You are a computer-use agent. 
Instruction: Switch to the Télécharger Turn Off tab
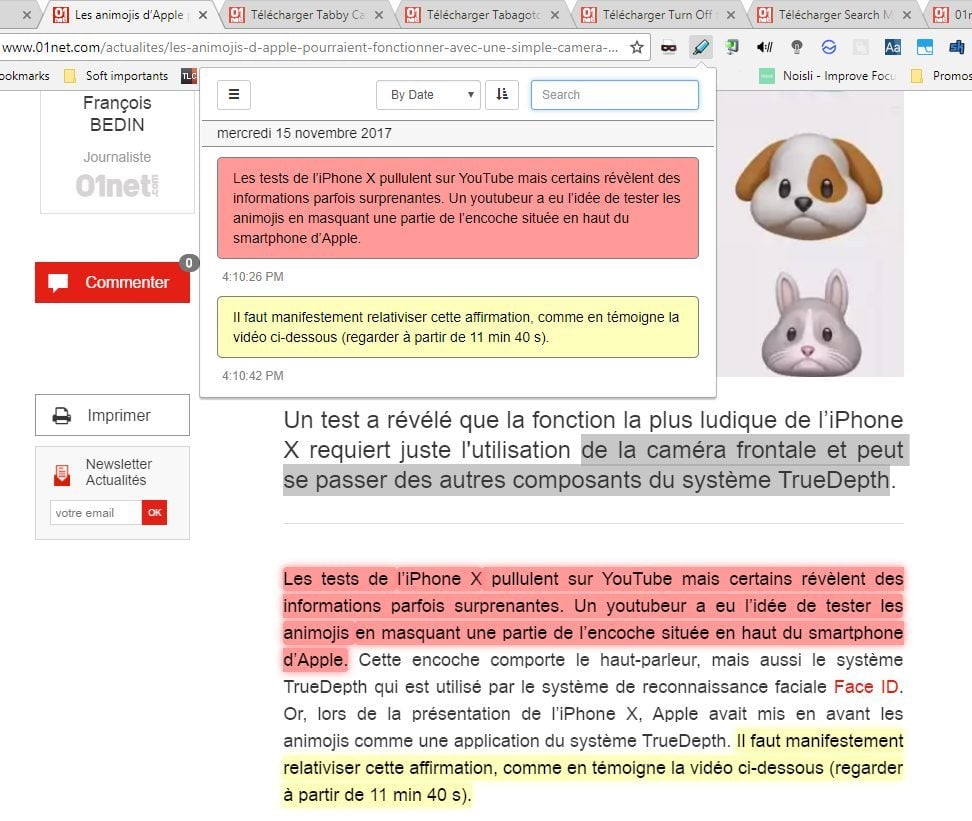(659, 15)
